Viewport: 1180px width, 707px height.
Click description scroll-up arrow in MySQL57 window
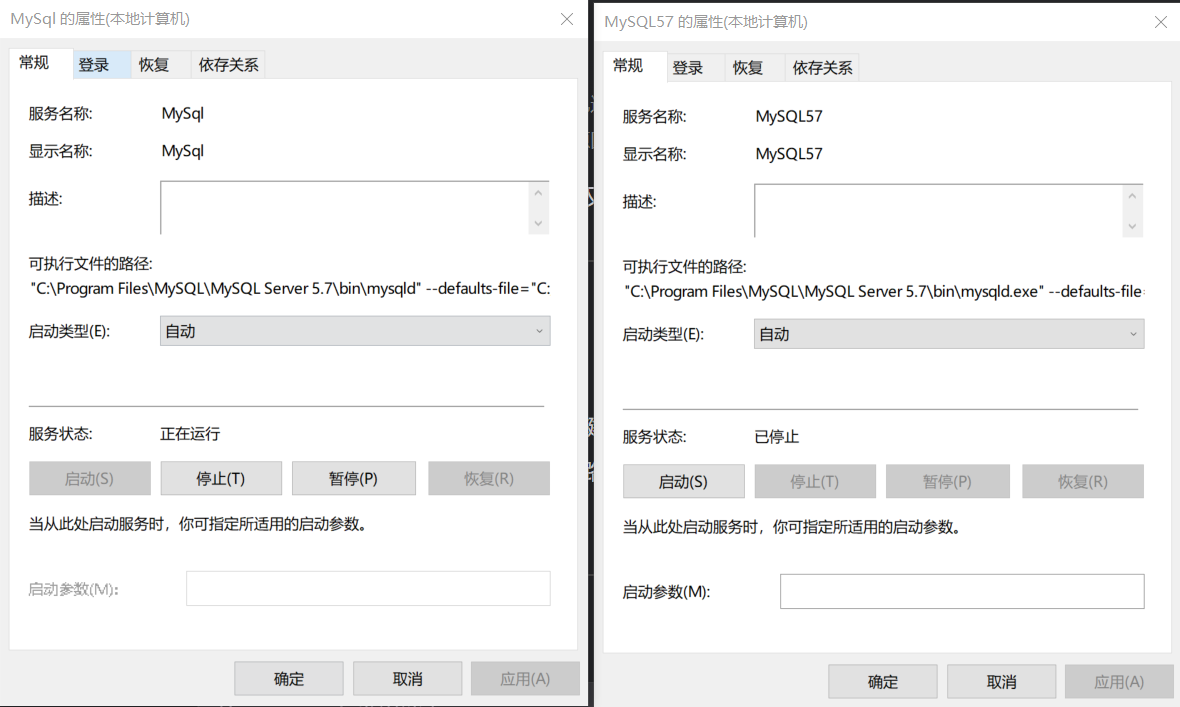(x=1132, y=196)
